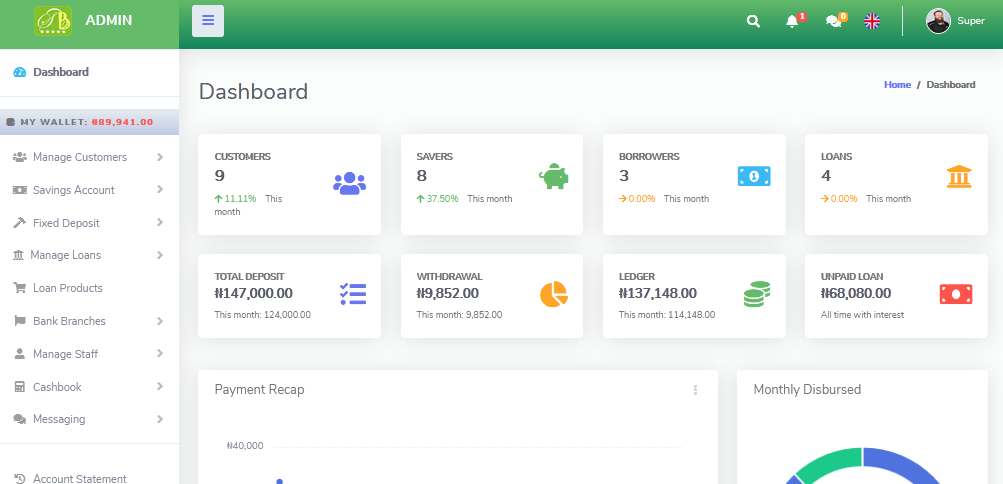Screen dimensions: 1003x484
Task: Open the chat messages icon in header
Action: click(x=833, y=21)
